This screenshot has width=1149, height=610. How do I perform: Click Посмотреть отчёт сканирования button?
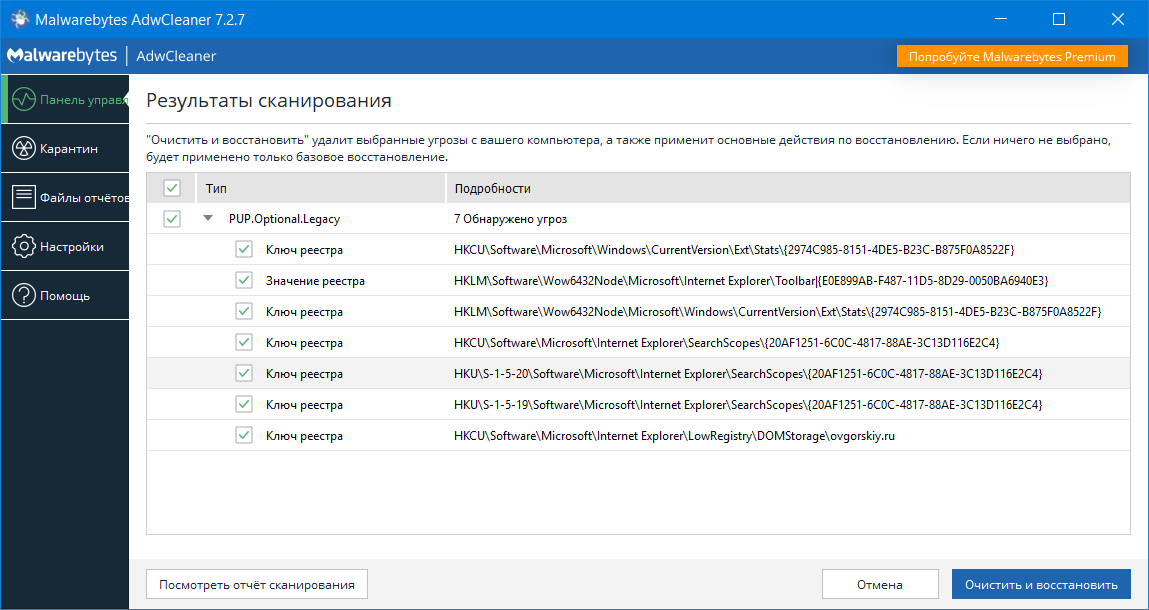256,584
